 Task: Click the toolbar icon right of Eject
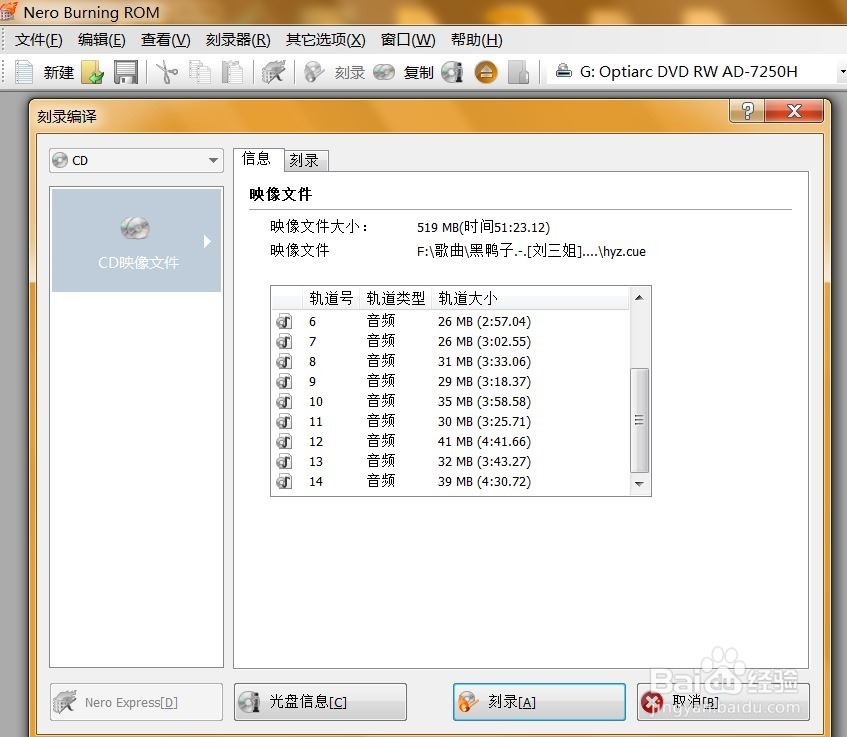(519, 72)
